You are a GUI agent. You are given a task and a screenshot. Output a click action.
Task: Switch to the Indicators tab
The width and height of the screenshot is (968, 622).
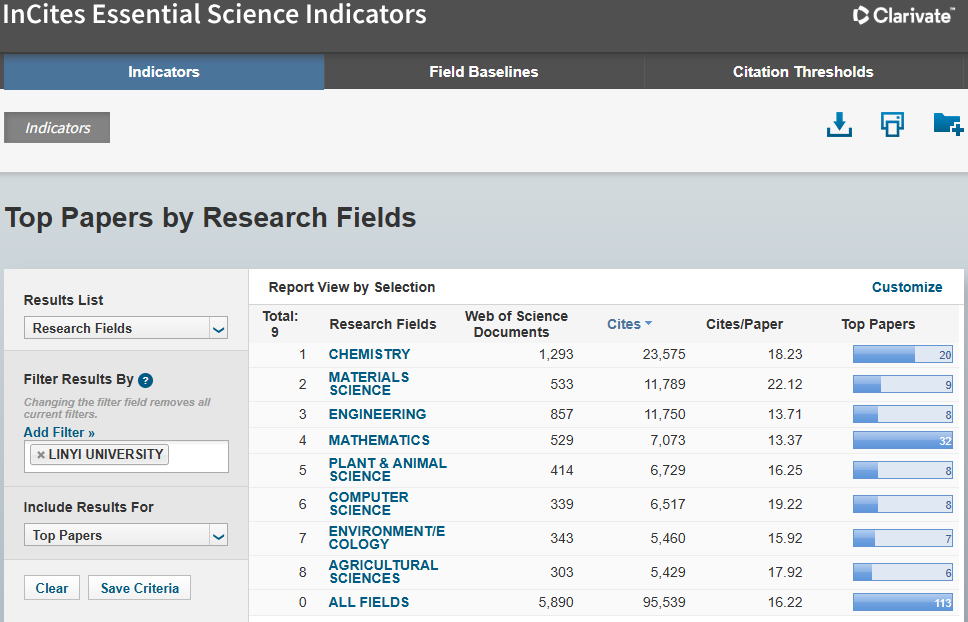164,72
